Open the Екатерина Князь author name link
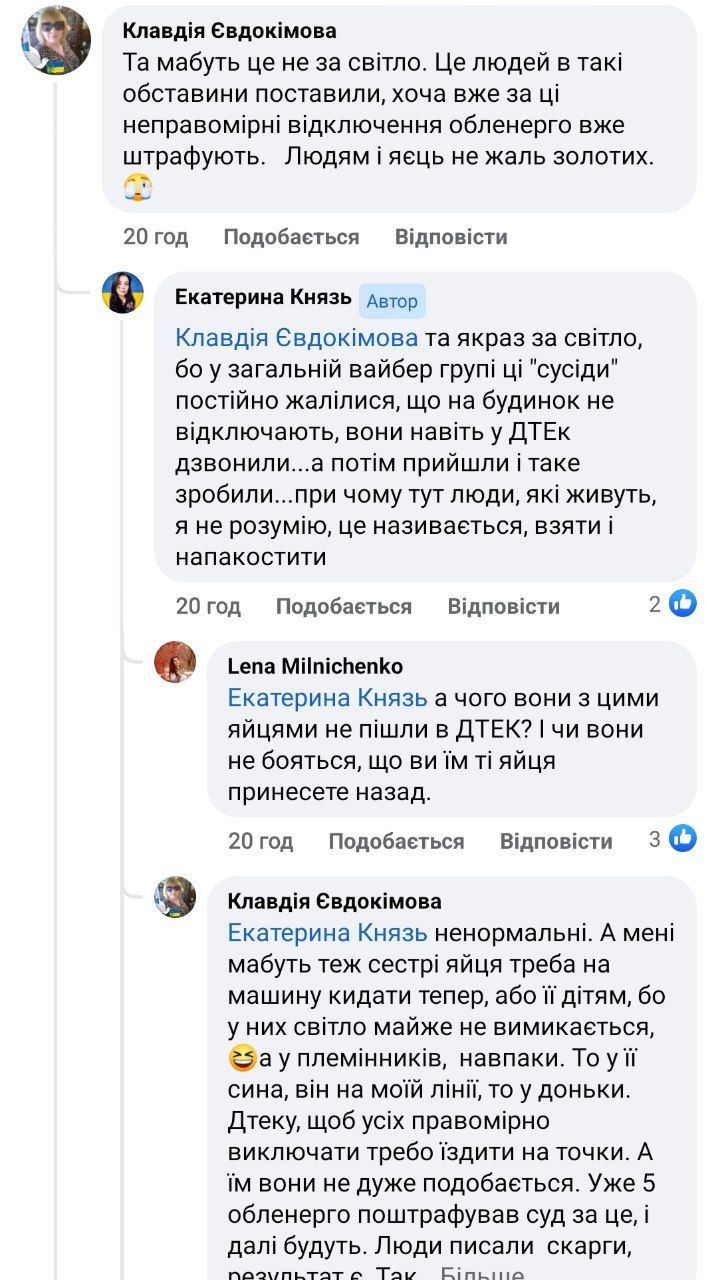This screenshot has height=1280, width=718. pos(263,297)
